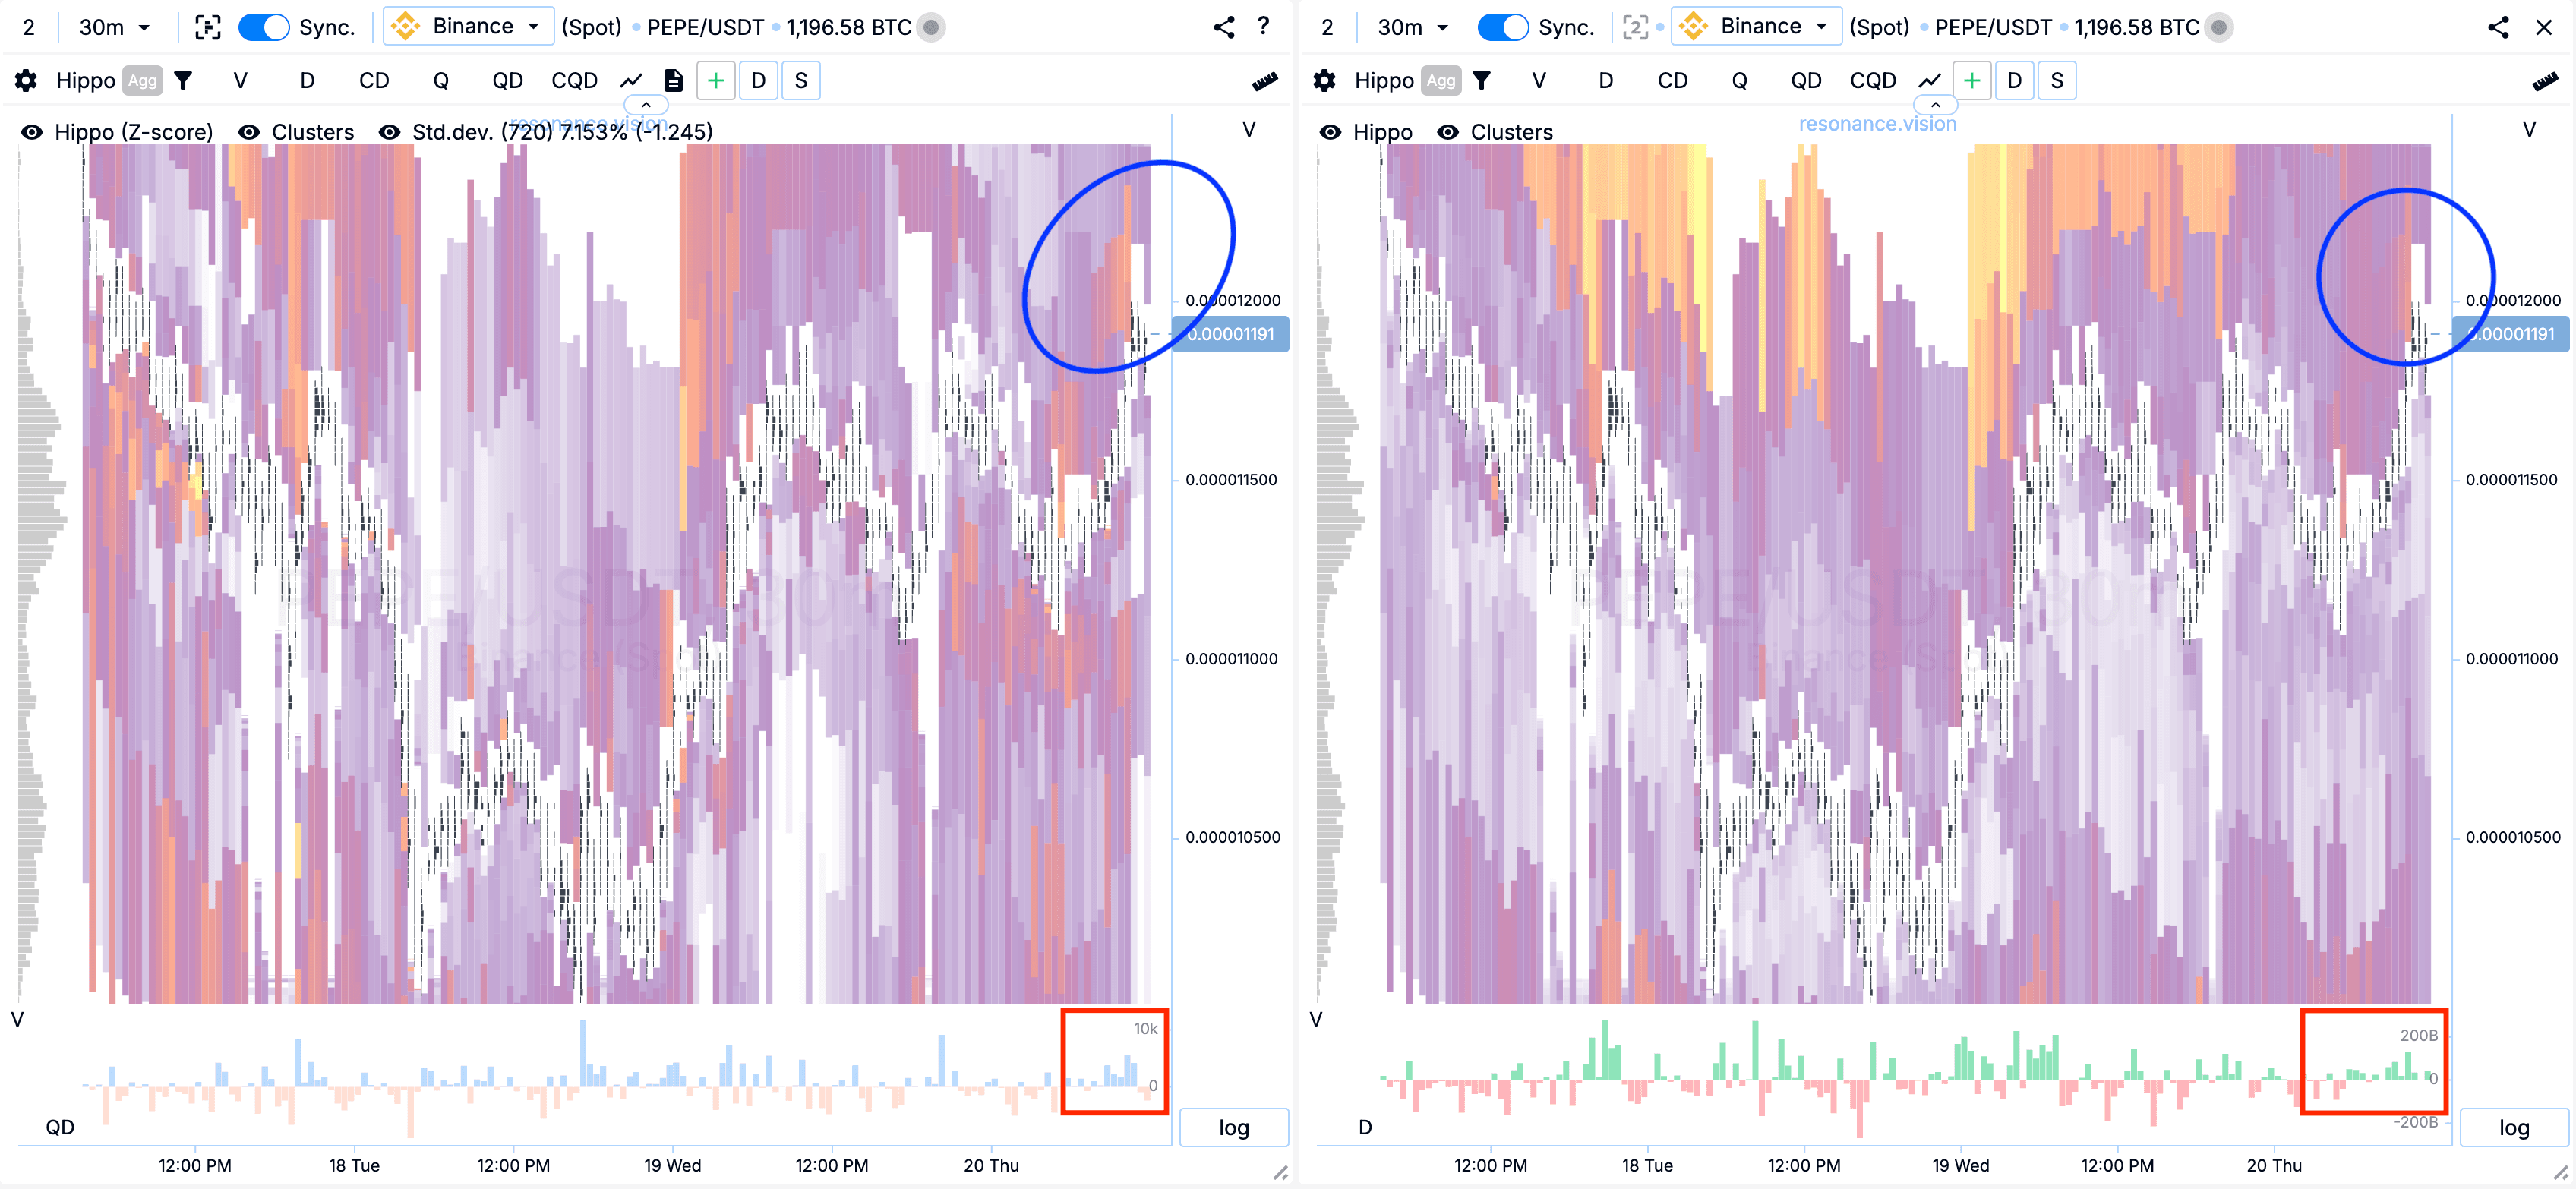Select Q tab in right toolbar
The image size is (2576, 1189).
pos(1739,80)
